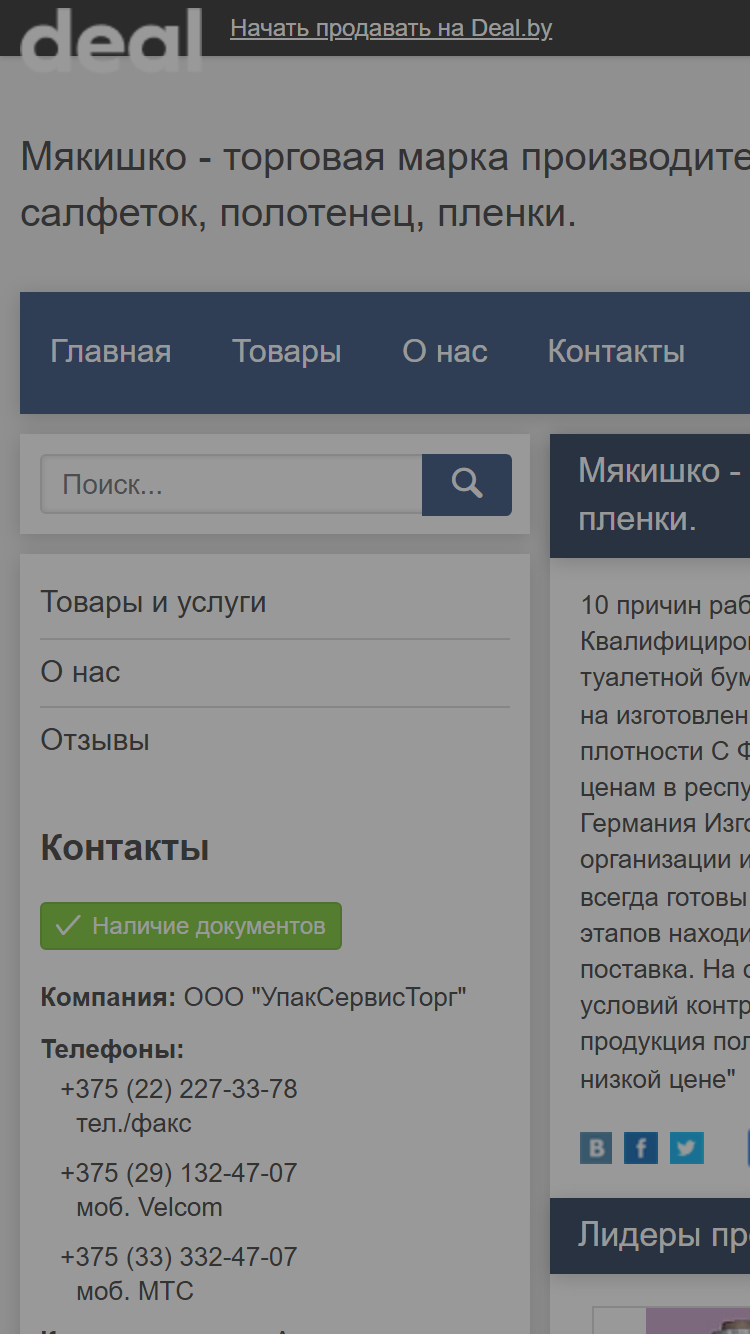Click the page title starting 'Мякишко - торговая марка'
The width and height of the screenshot is (750, 1334).
click(385, 185)
